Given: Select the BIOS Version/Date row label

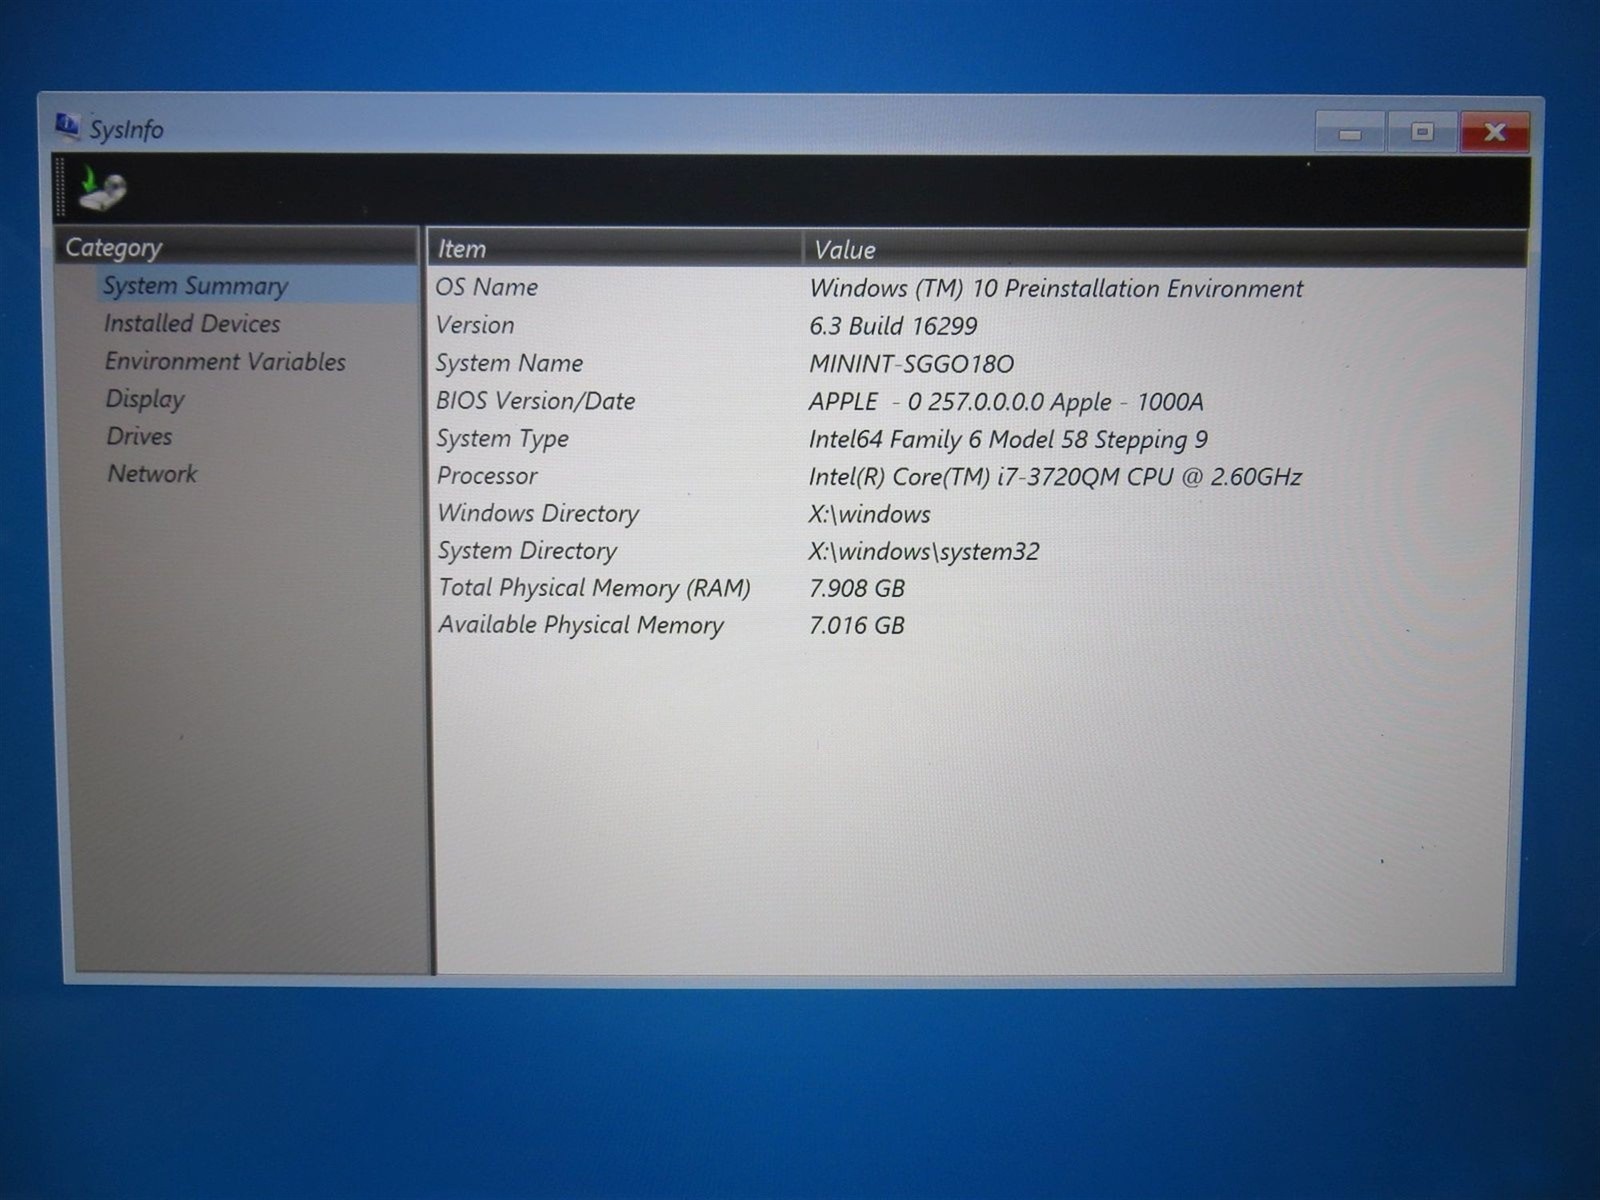Looking at the screenshot, I should [535, 401].
